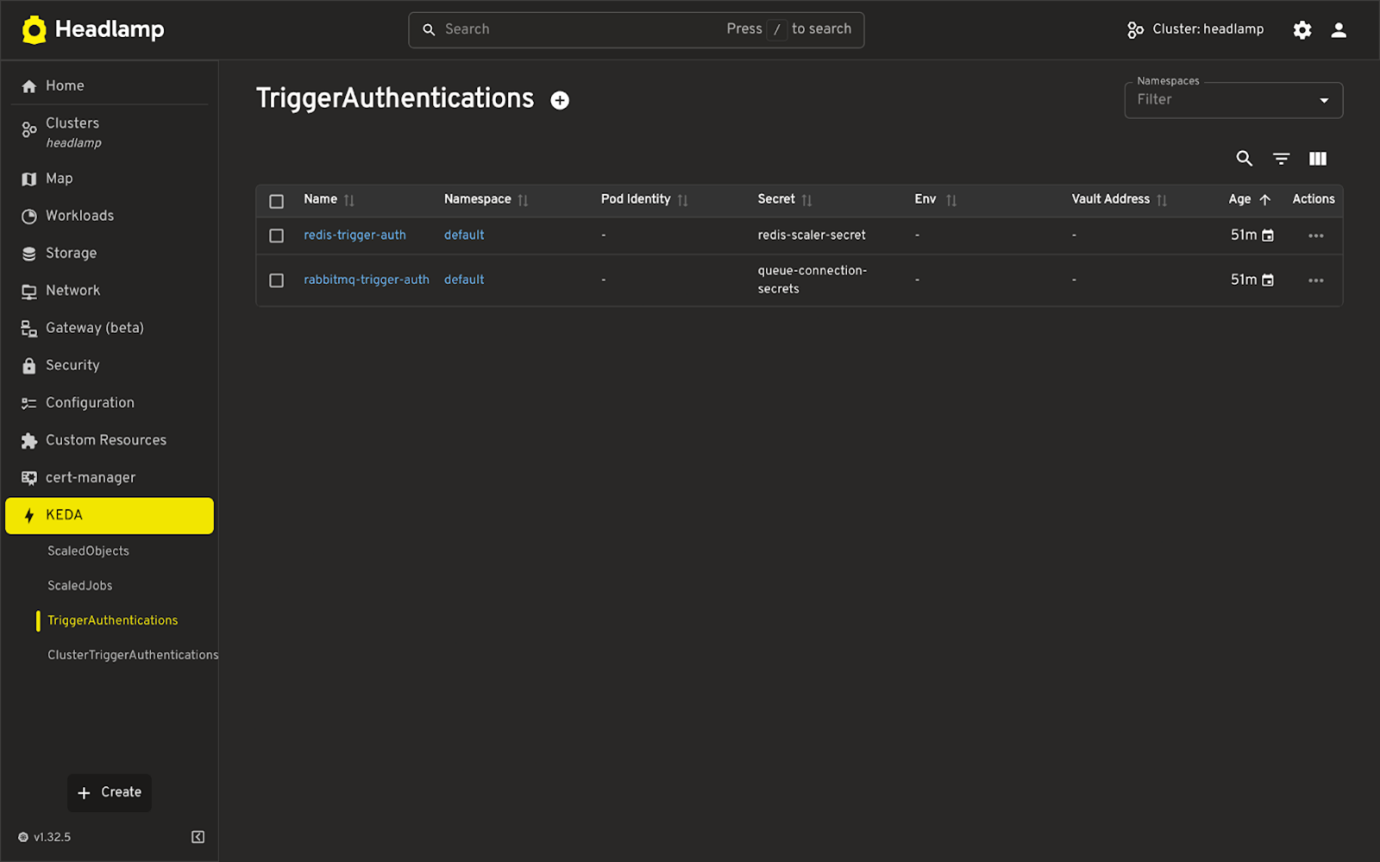Go to Workloads in the sidebar
Image resolution: width=1380 pixels, height=862 pixels.
pos(109,216)
